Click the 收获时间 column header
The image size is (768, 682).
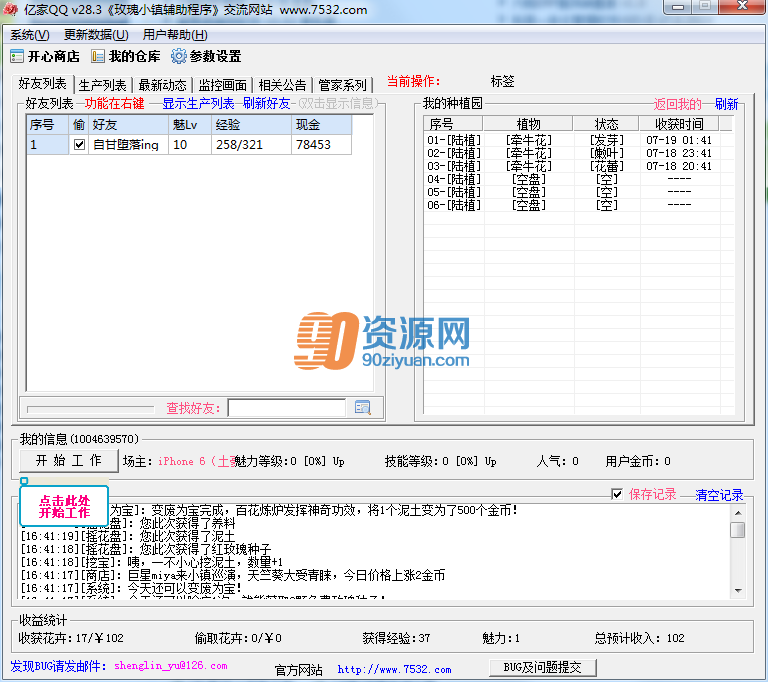click(679, 123)
